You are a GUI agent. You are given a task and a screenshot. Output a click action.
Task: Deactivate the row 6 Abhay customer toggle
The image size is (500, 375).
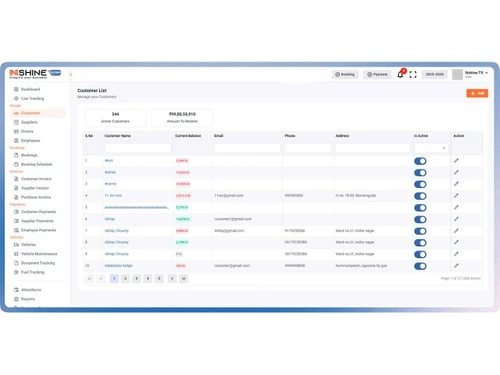click(420, 219)
